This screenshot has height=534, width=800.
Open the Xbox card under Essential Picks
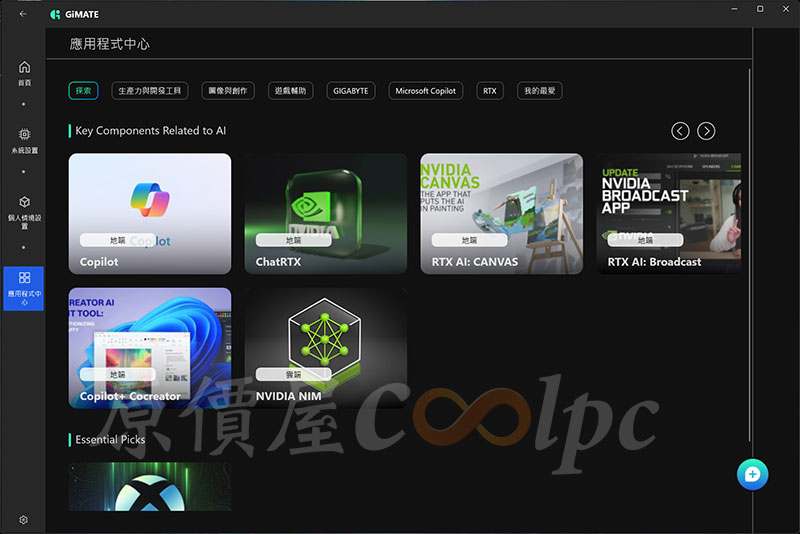[x=149, y=487]
